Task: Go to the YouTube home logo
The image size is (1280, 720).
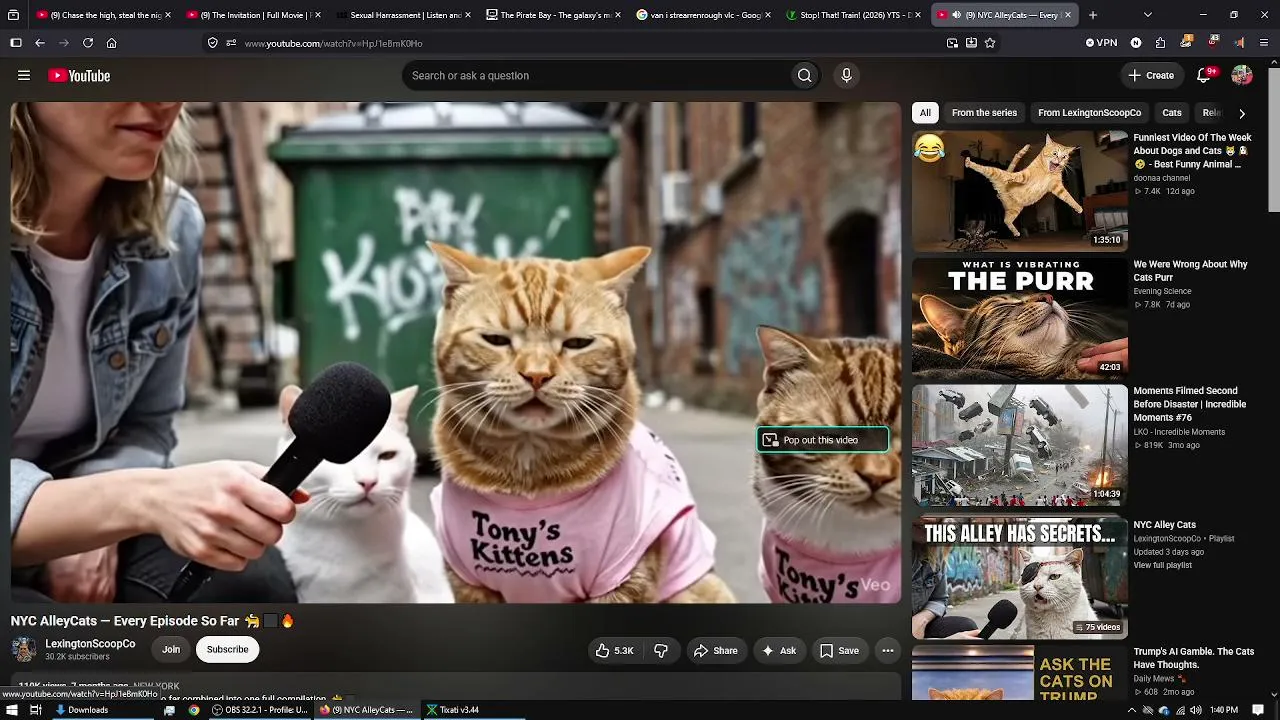Action: [79, 76]
